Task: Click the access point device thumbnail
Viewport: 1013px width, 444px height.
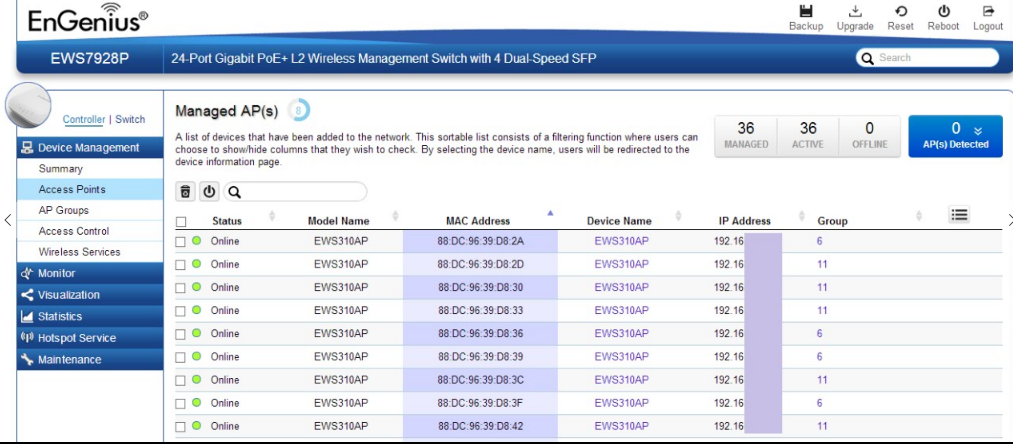Action: (28, 105)
